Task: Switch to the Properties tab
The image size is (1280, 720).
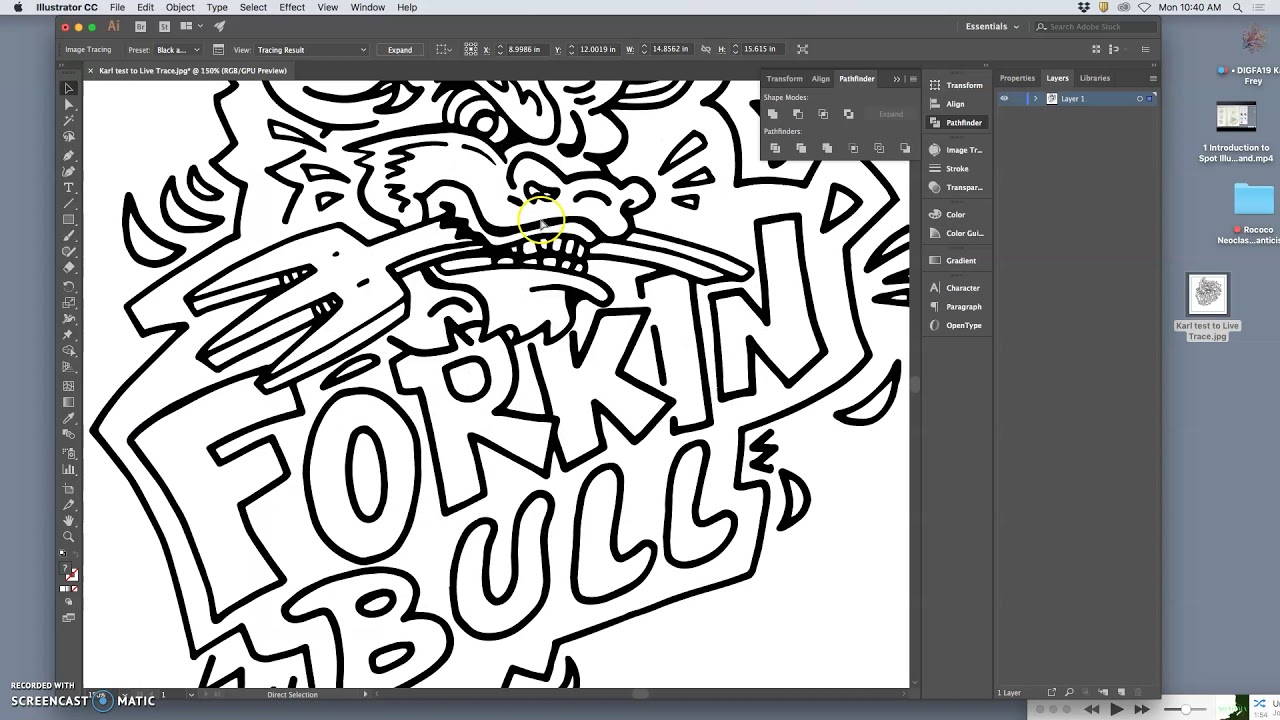Action: pos(1017,78)
